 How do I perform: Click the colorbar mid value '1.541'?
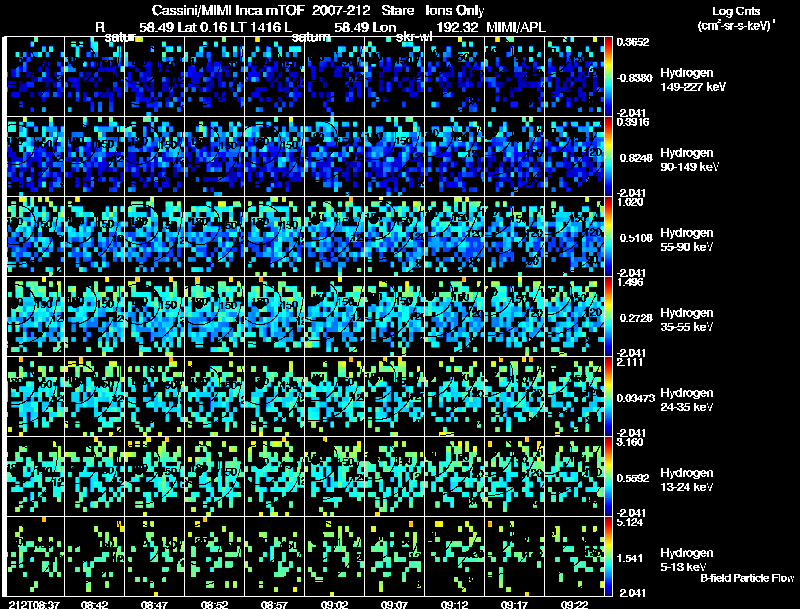(630, 558)
